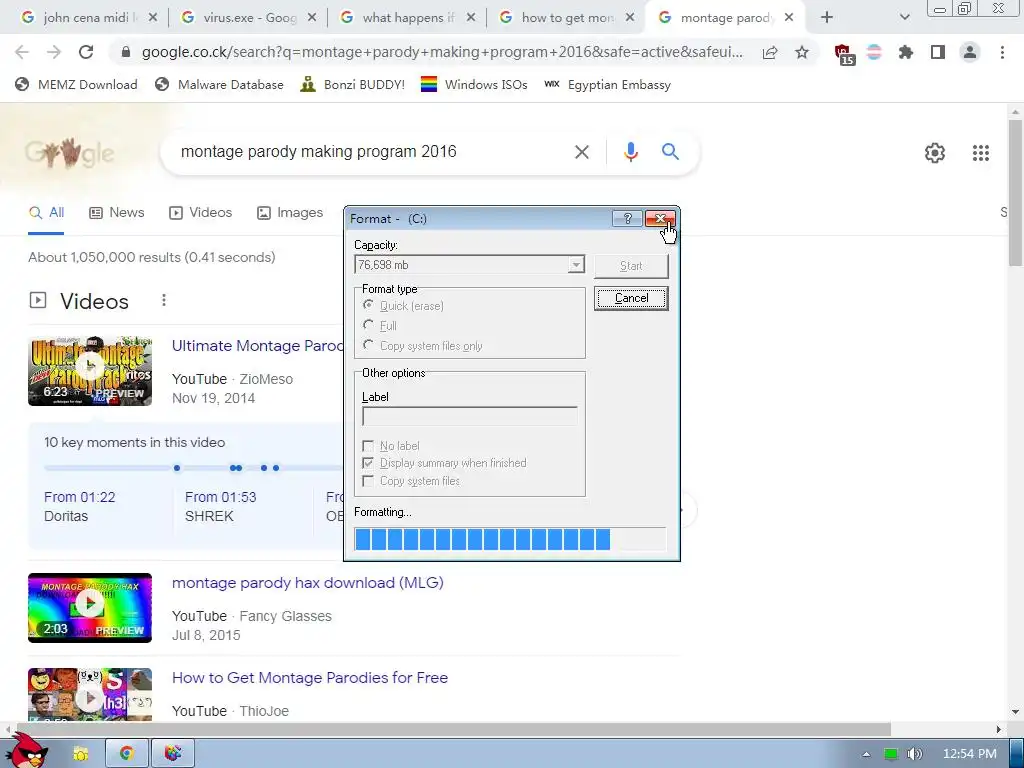Select the News search filter
1024x768 pixels.
click(x=116, y=213)
